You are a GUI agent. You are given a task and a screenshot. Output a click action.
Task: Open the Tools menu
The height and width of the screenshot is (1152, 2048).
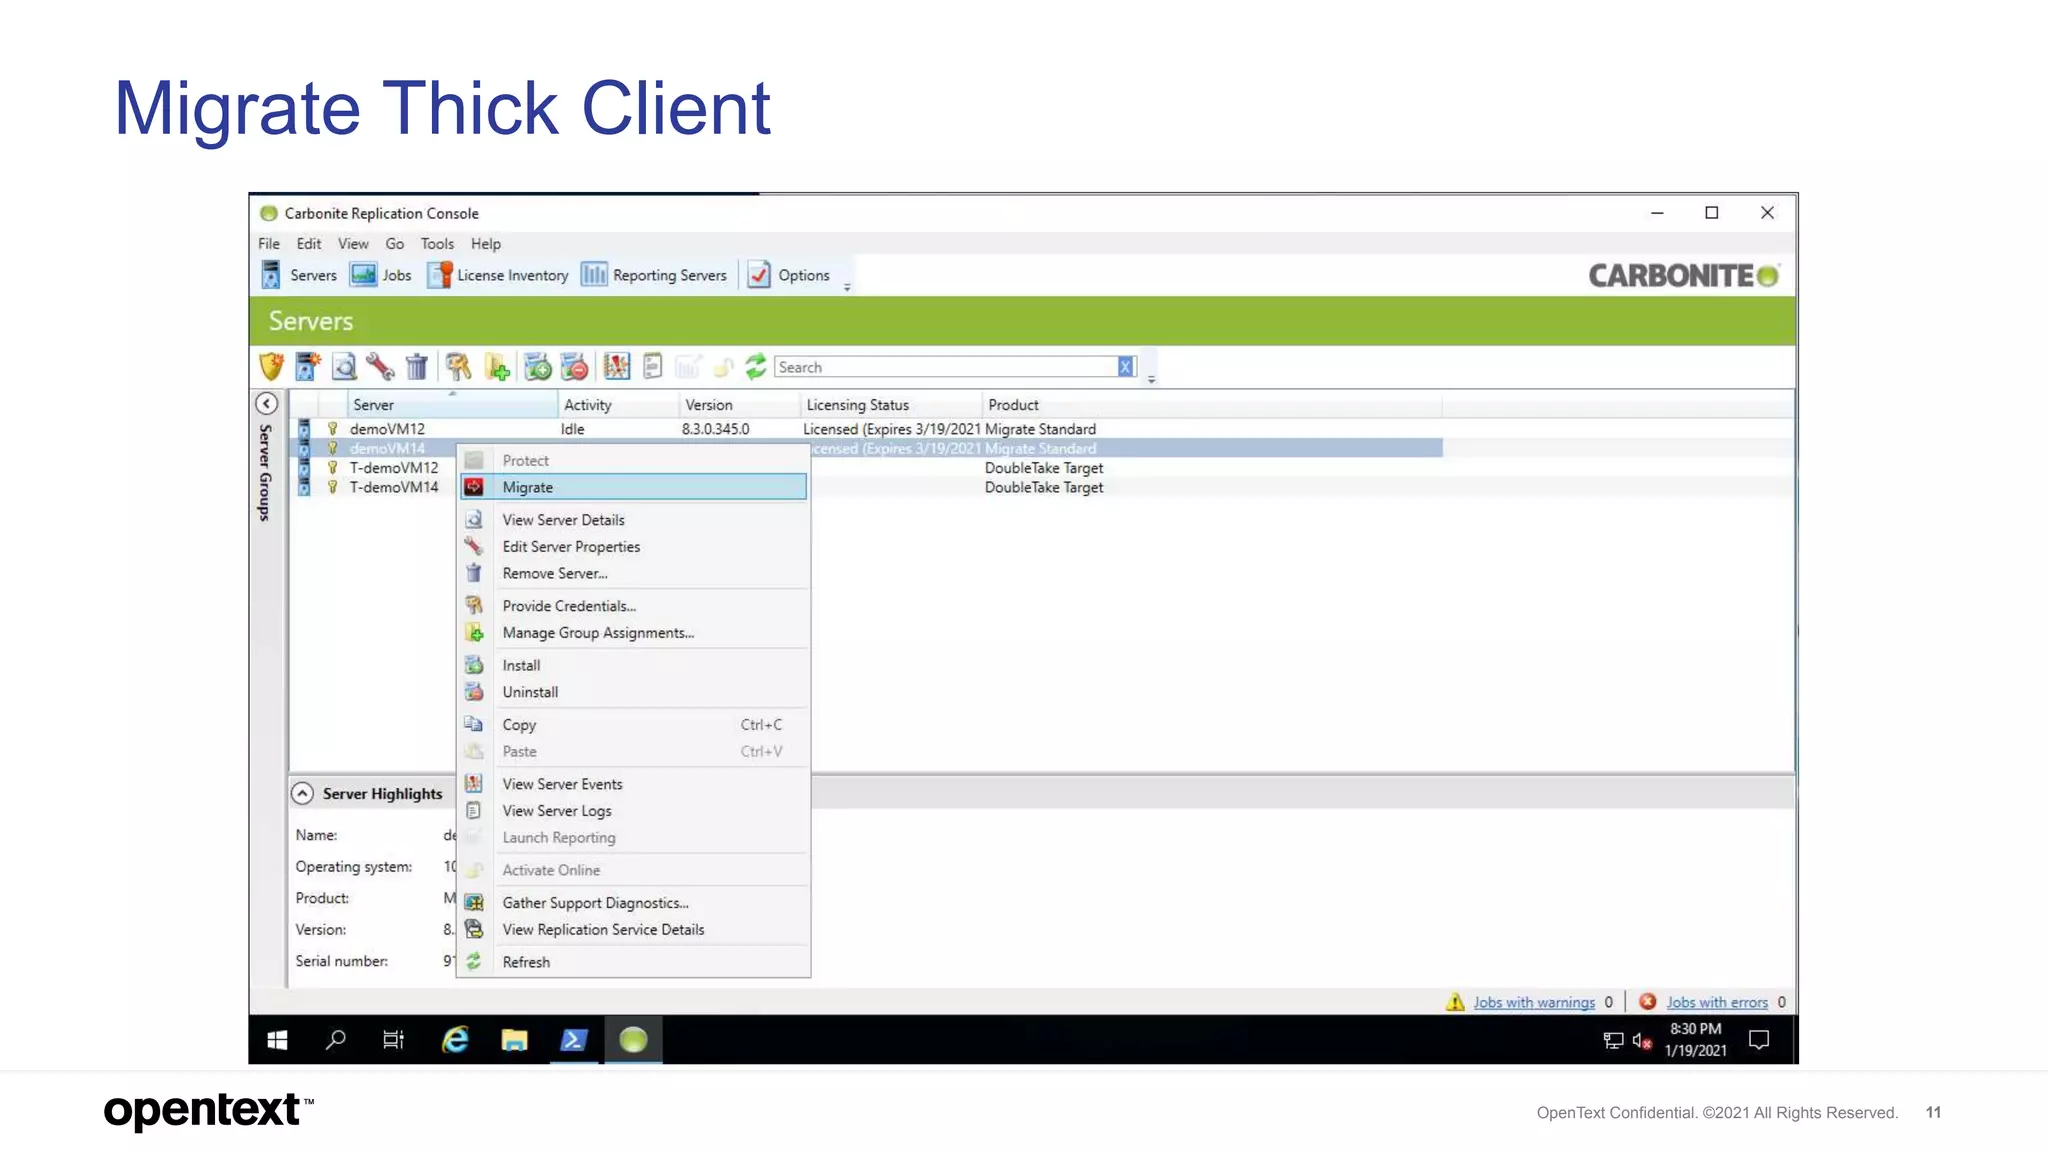pyautogui.click(x=437, y=243)
